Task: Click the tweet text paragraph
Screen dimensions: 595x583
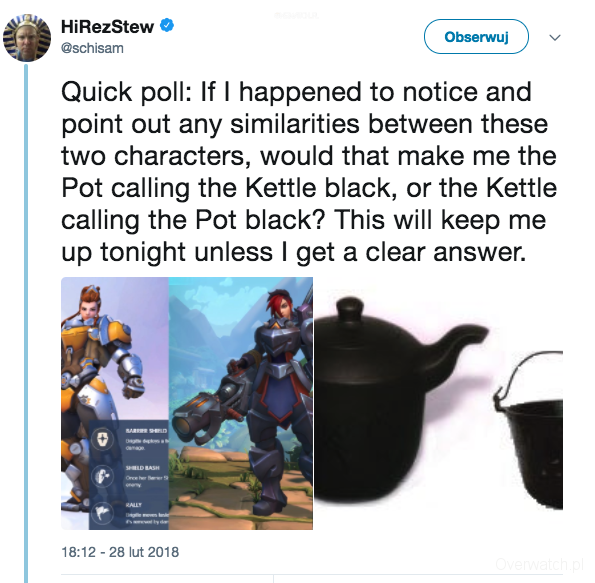Action: pos(309,172)
